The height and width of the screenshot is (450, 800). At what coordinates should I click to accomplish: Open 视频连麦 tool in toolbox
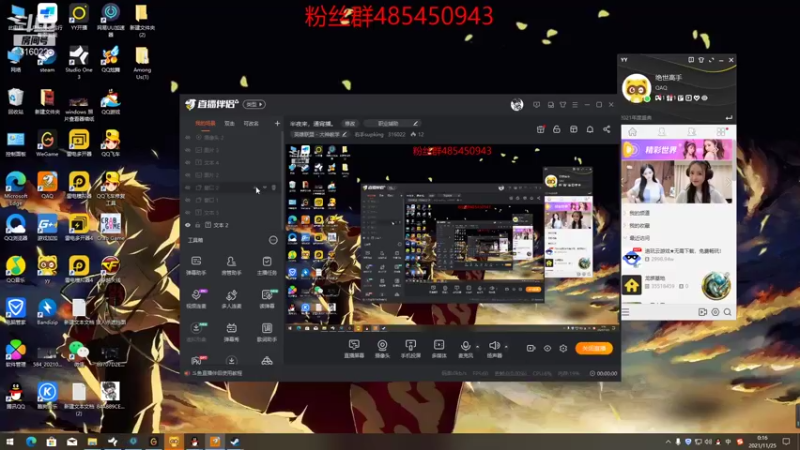pyautogui.click(x=196, y=299)
